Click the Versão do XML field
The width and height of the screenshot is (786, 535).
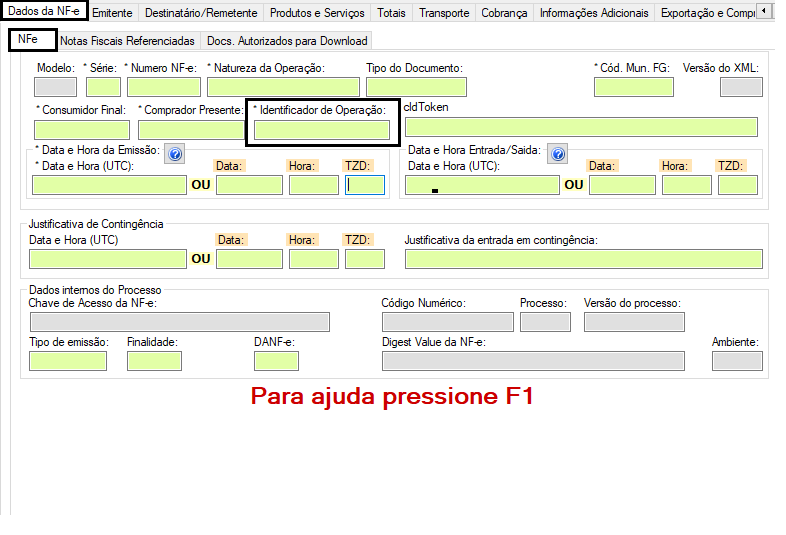pos(741,87)
